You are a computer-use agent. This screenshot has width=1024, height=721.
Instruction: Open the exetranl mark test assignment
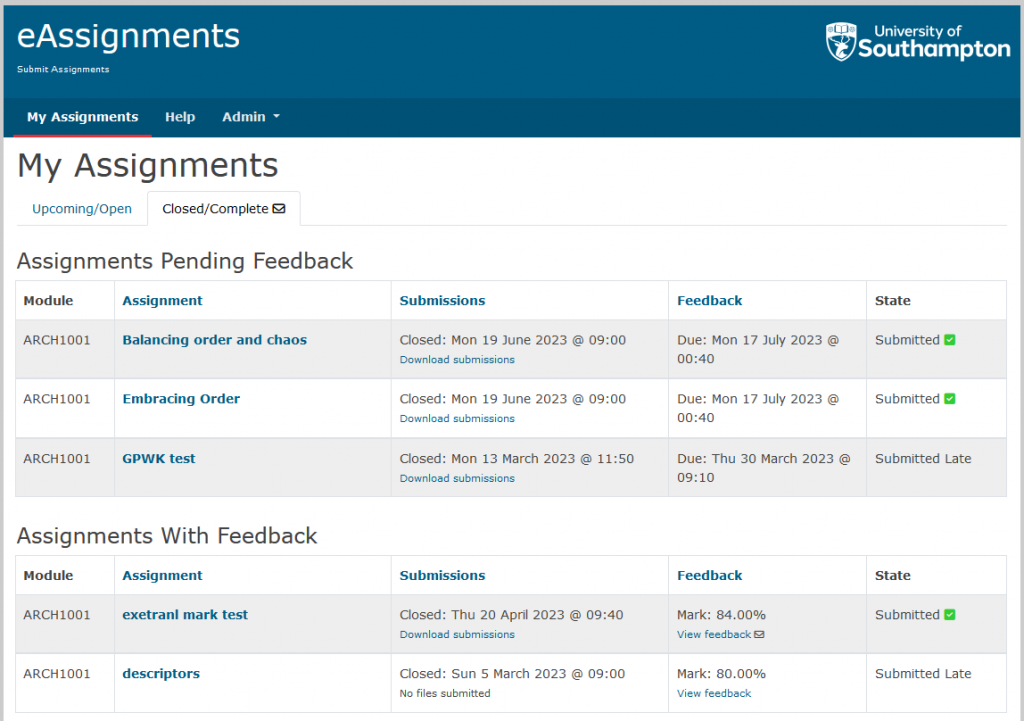185,615
